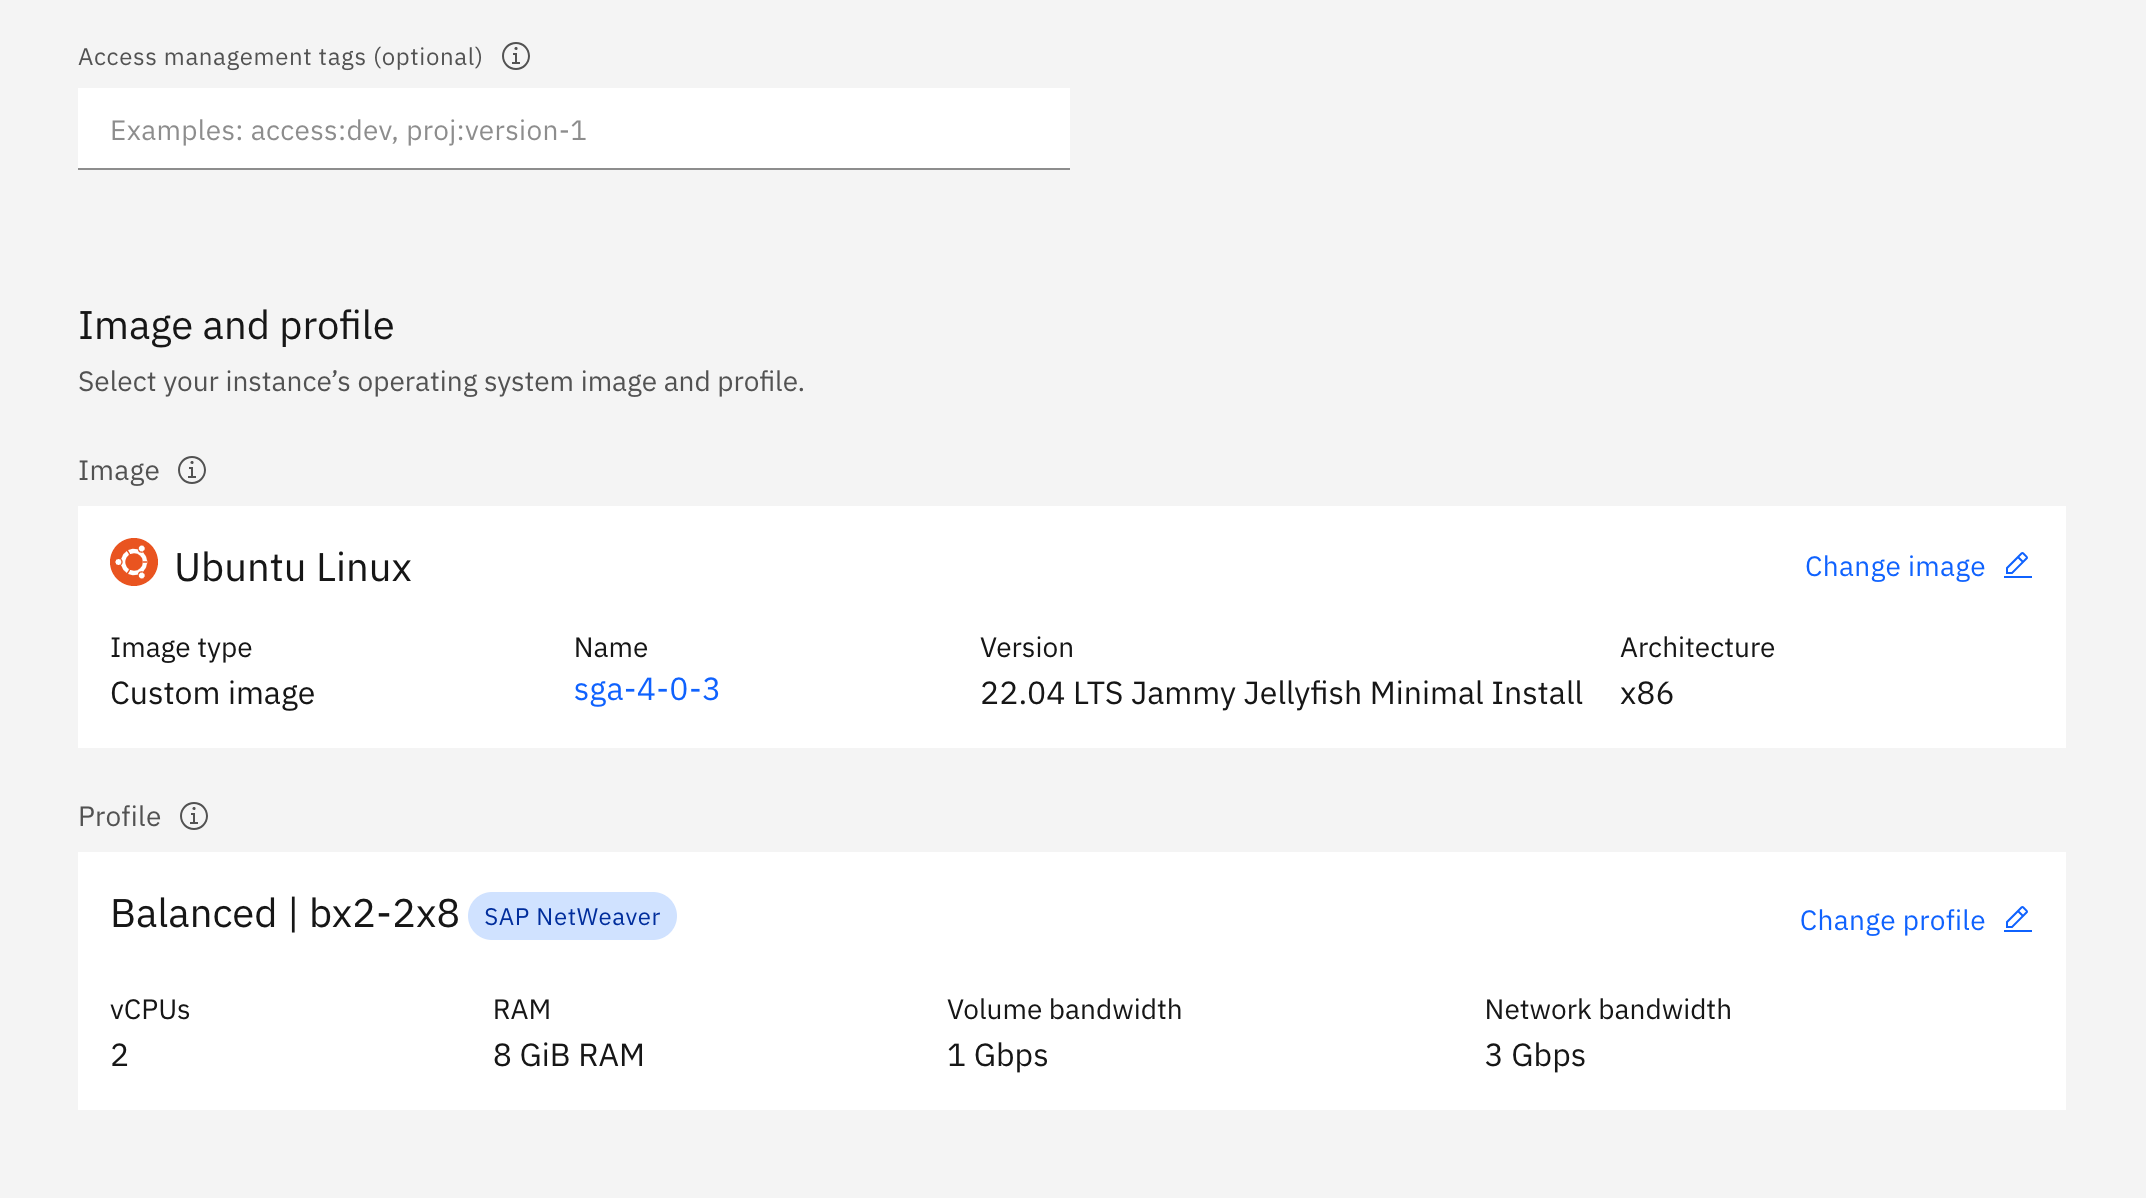The image size is (2146, 1198).
Task: Open the Access management tags info tooltip
Action: click(516, 56)
